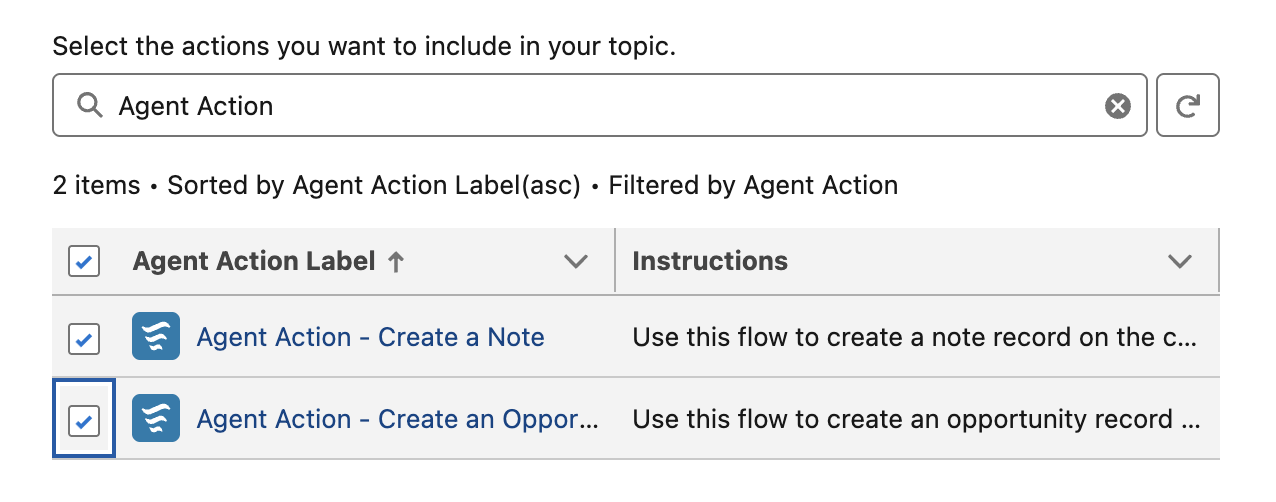Open the Agent Action Label column dropdown

click(575, 262)
